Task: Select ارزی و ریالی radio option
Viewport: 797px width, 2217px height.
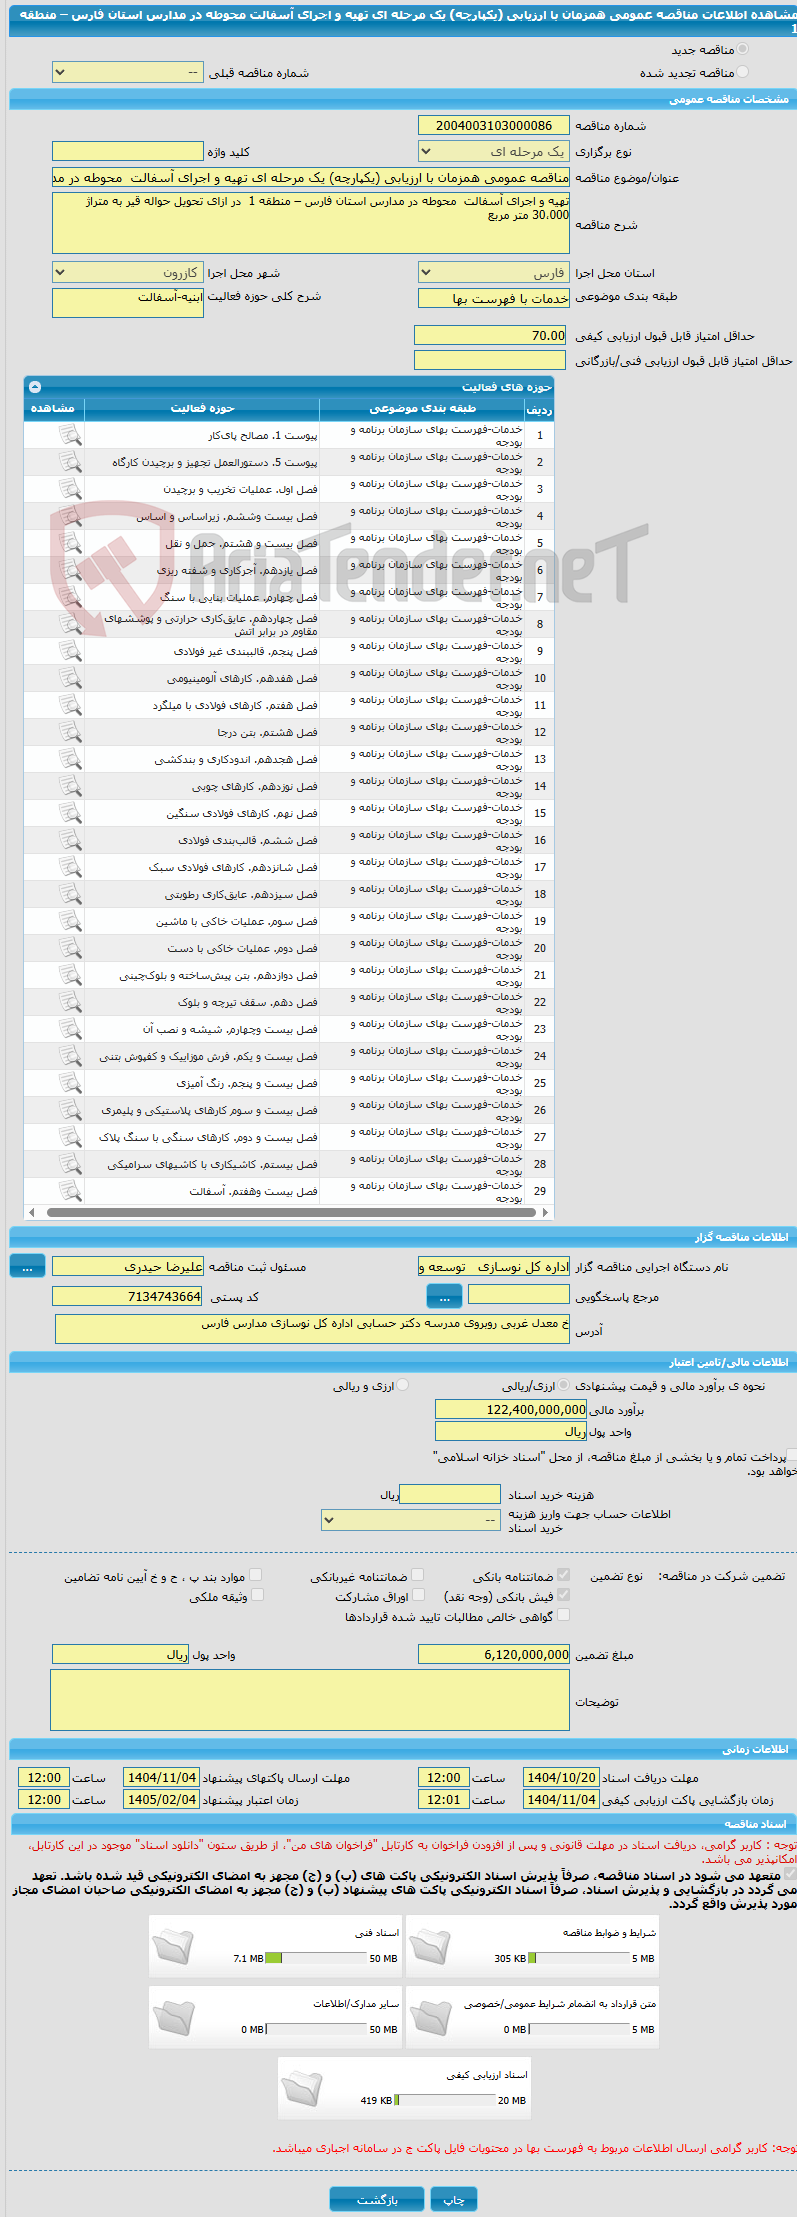Action: tap(403, 1385)
